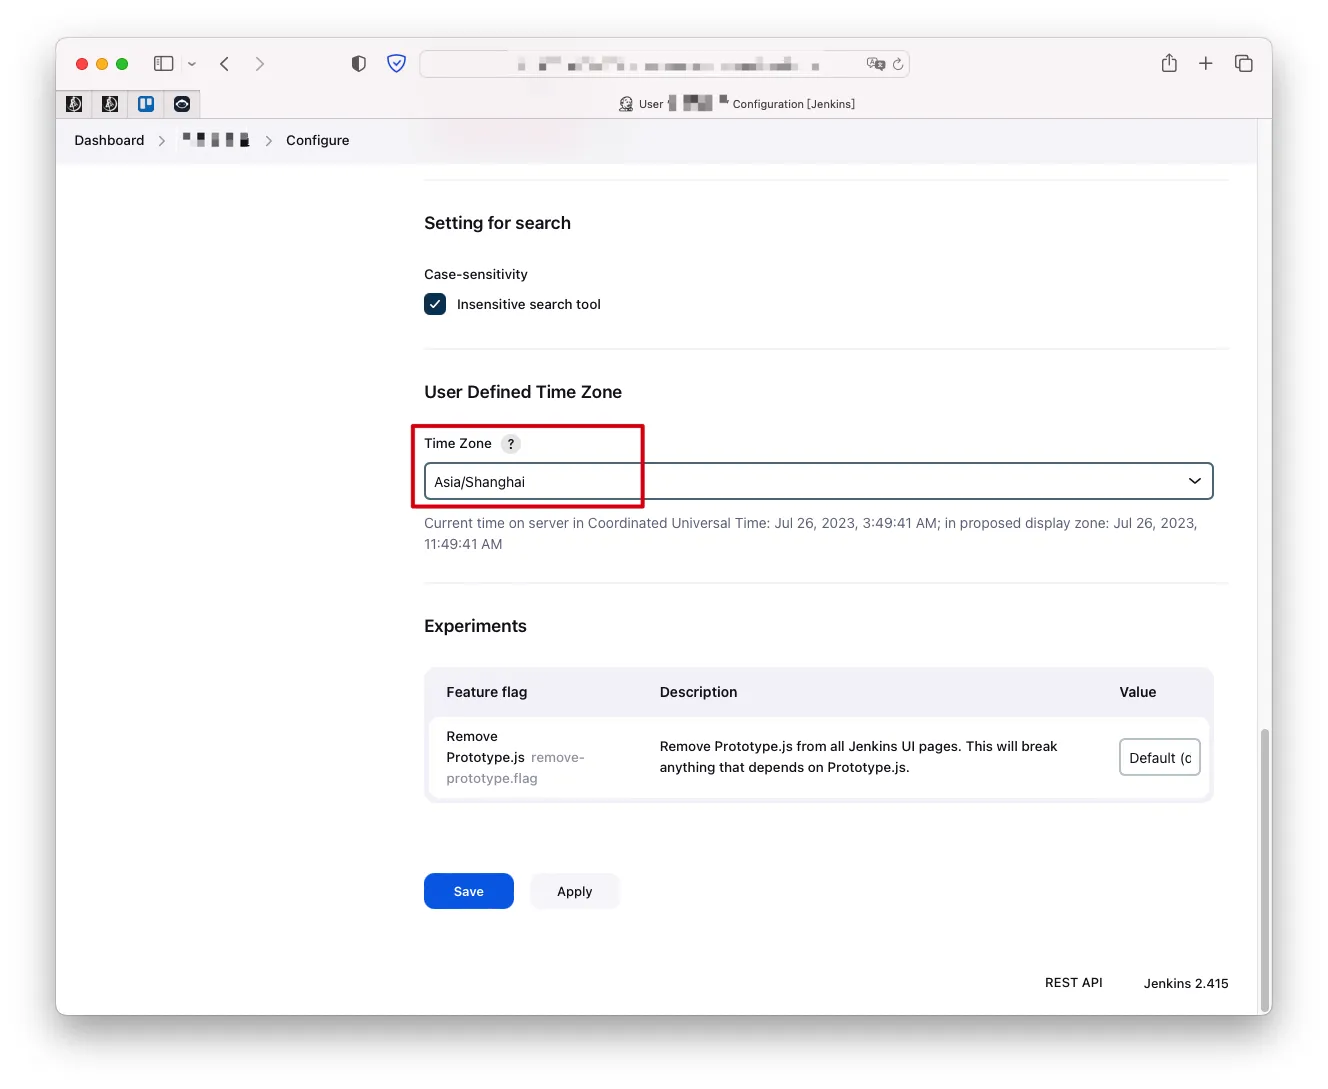Click the translate icon in address bar
The image size is (1328, 1089).
(x=876, y=64)
